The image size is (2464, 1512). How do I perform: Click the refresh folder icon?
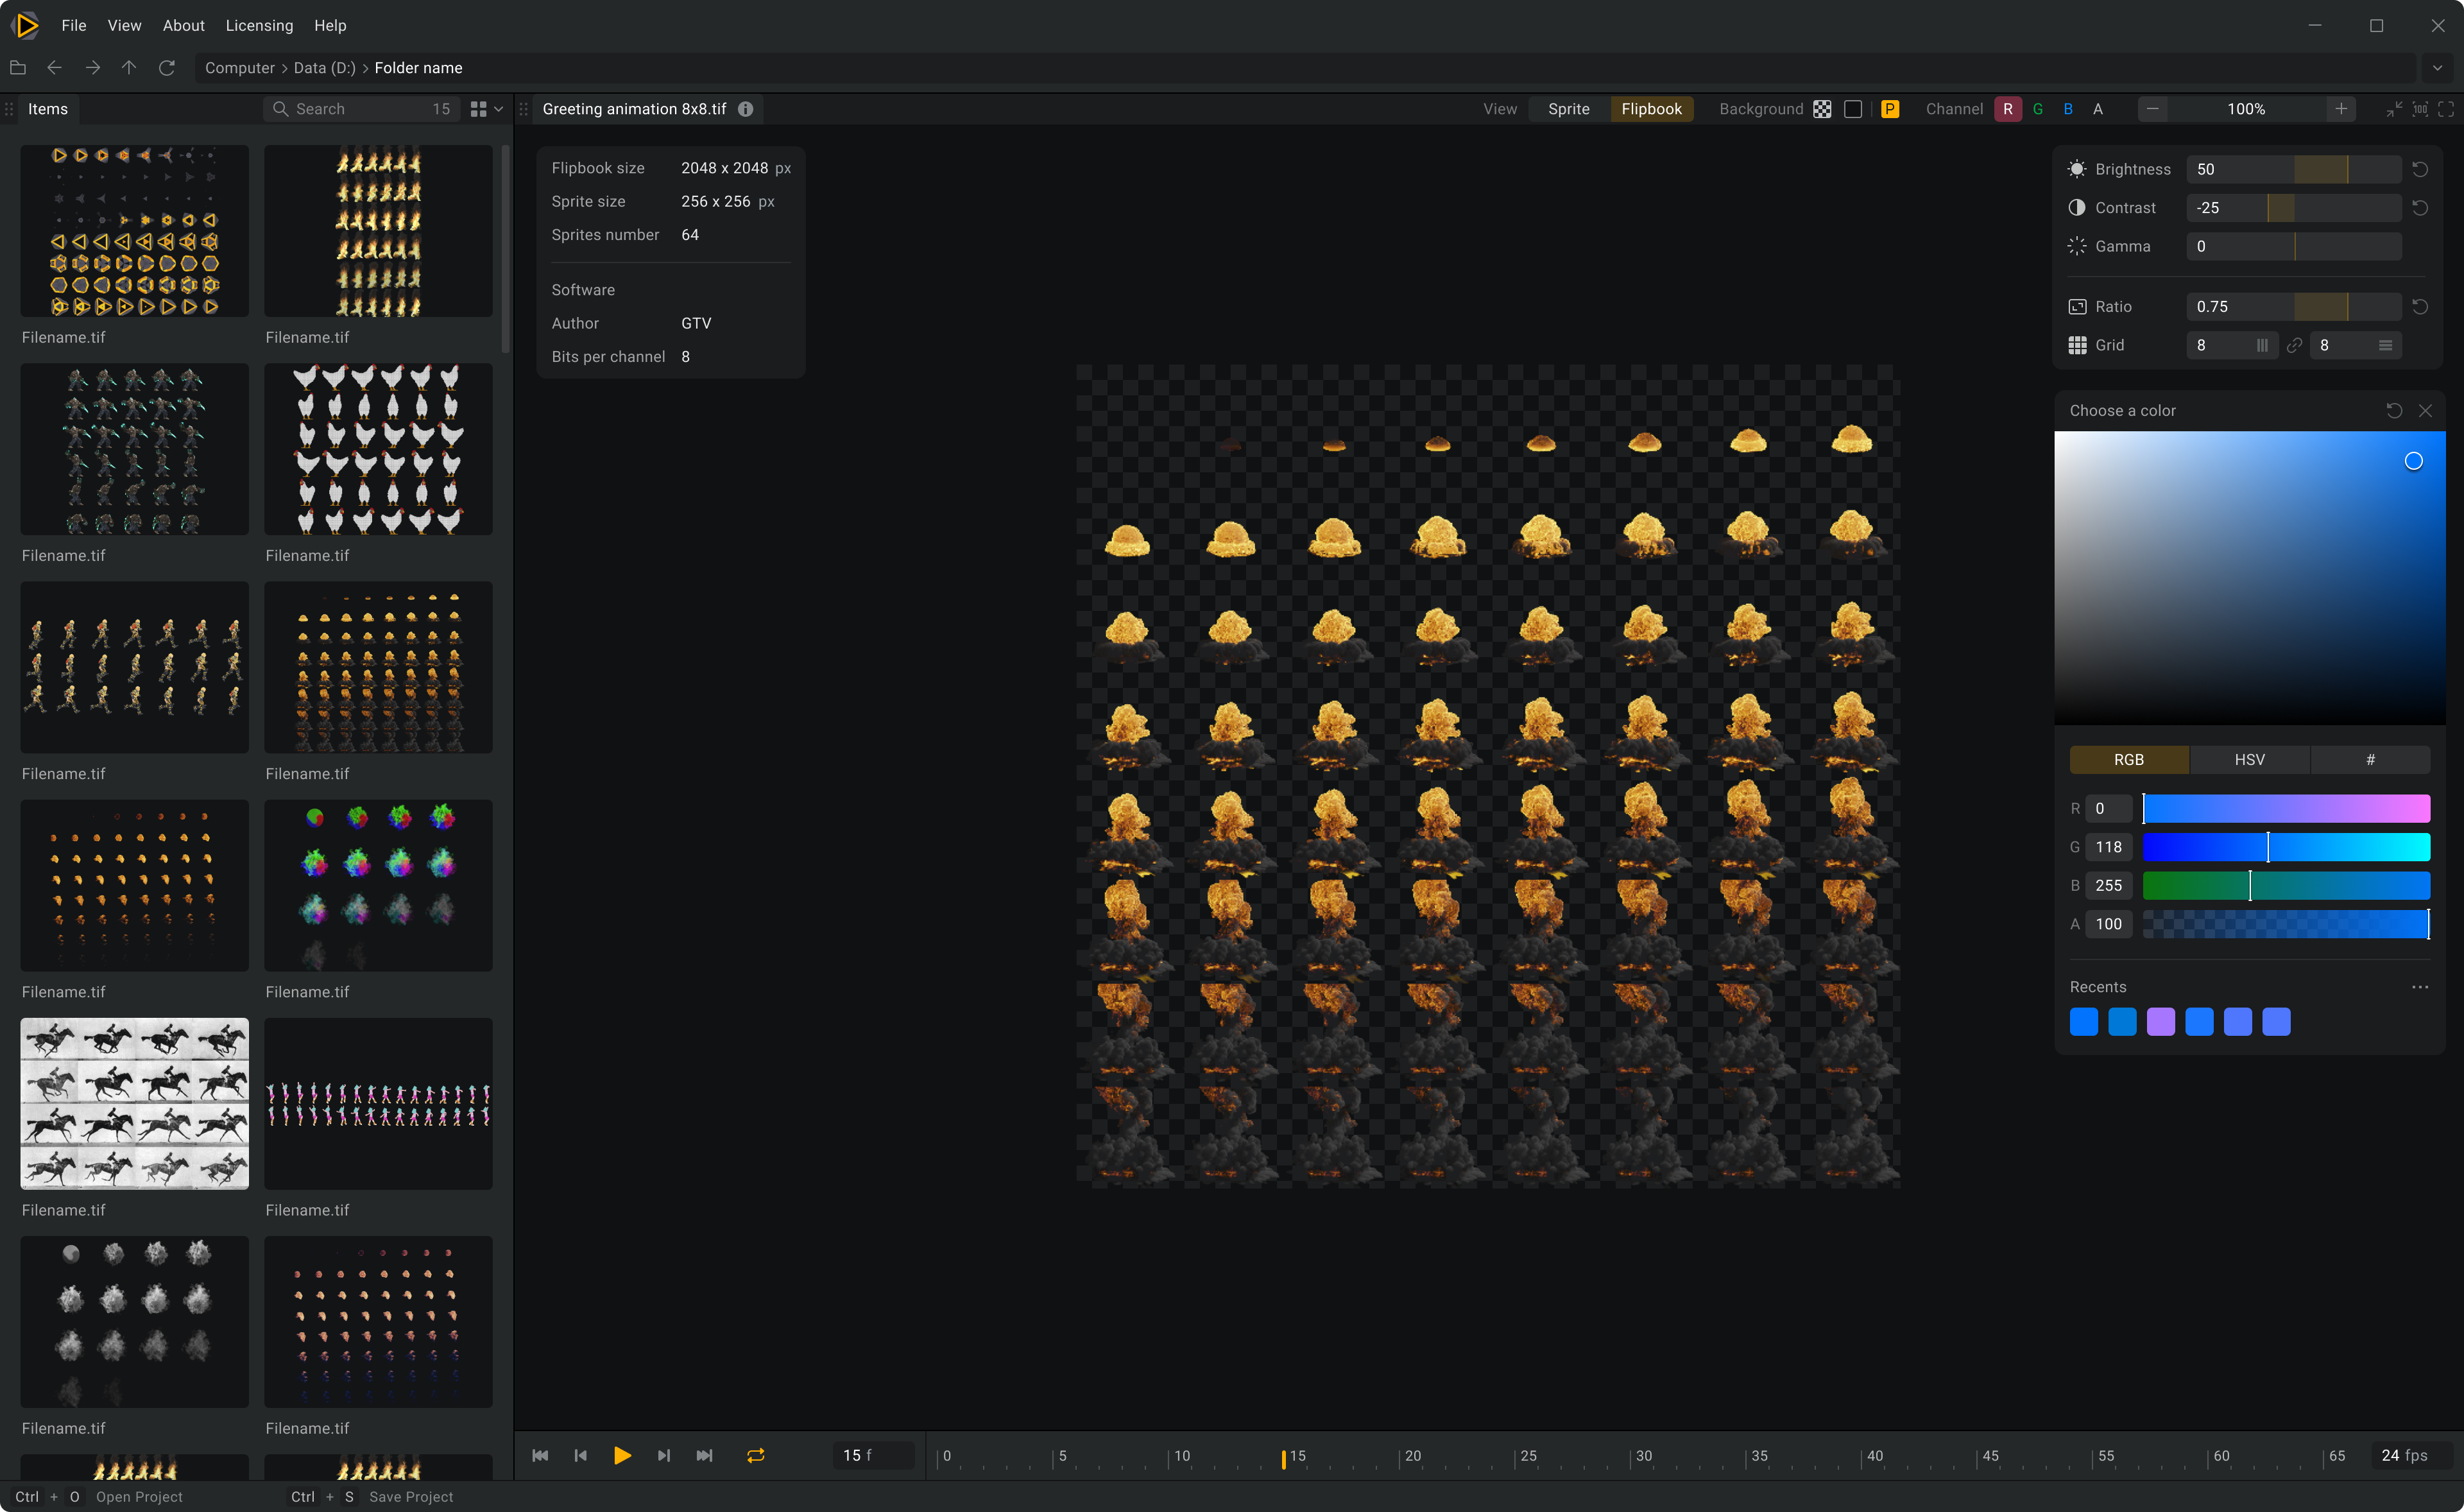click(167, 68)
